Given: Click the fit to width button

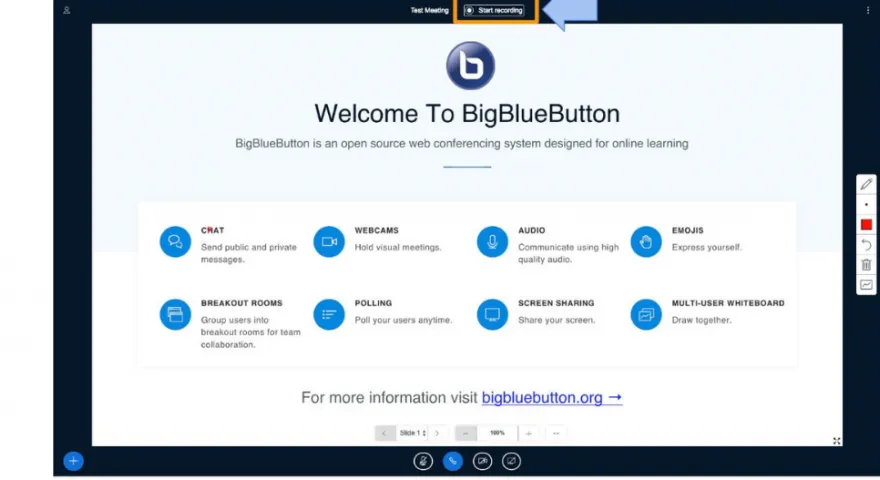Looking at the screenshot, I should pos(556,433).
